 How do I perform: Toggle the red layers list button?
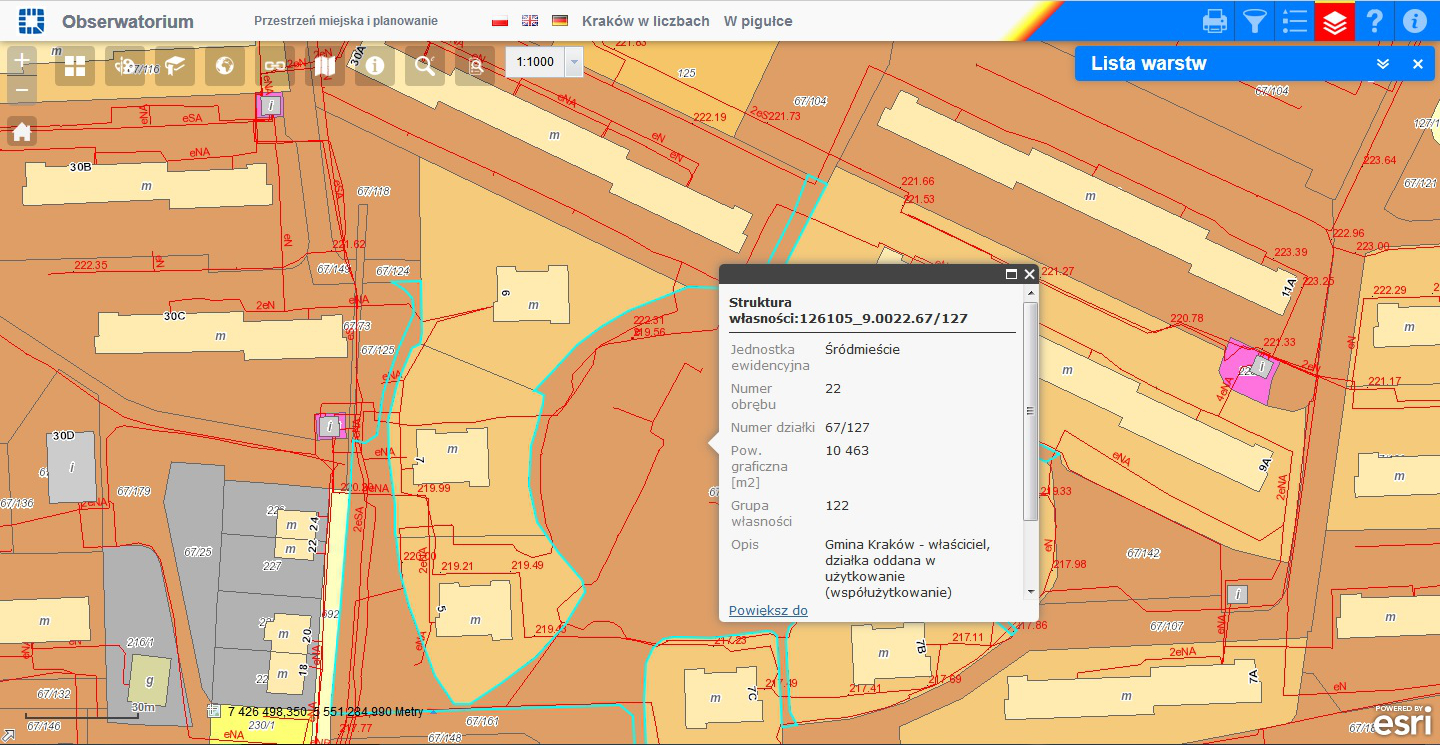tap(1335, 21)
